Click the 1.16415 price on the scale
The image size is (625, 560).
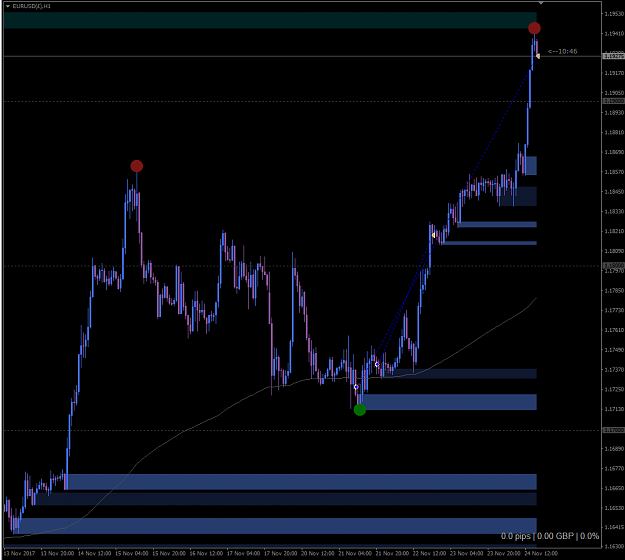614,527
